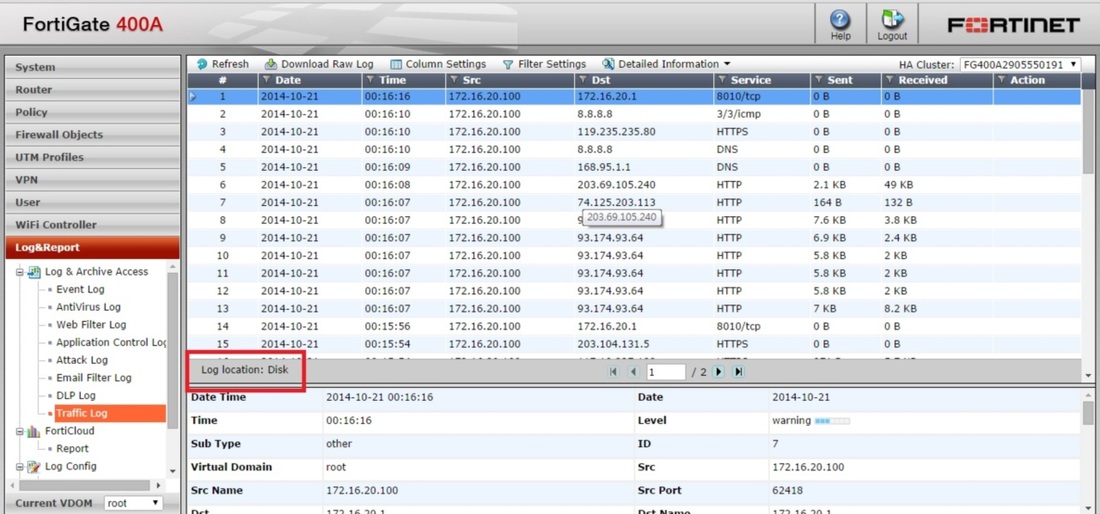1100x514 pixels.
Task: Open DLP Log
Action: 76,395
